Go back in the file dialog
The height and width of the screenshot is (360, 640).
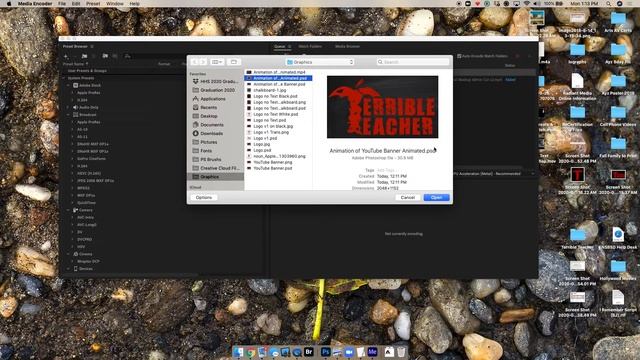(194, 62)
